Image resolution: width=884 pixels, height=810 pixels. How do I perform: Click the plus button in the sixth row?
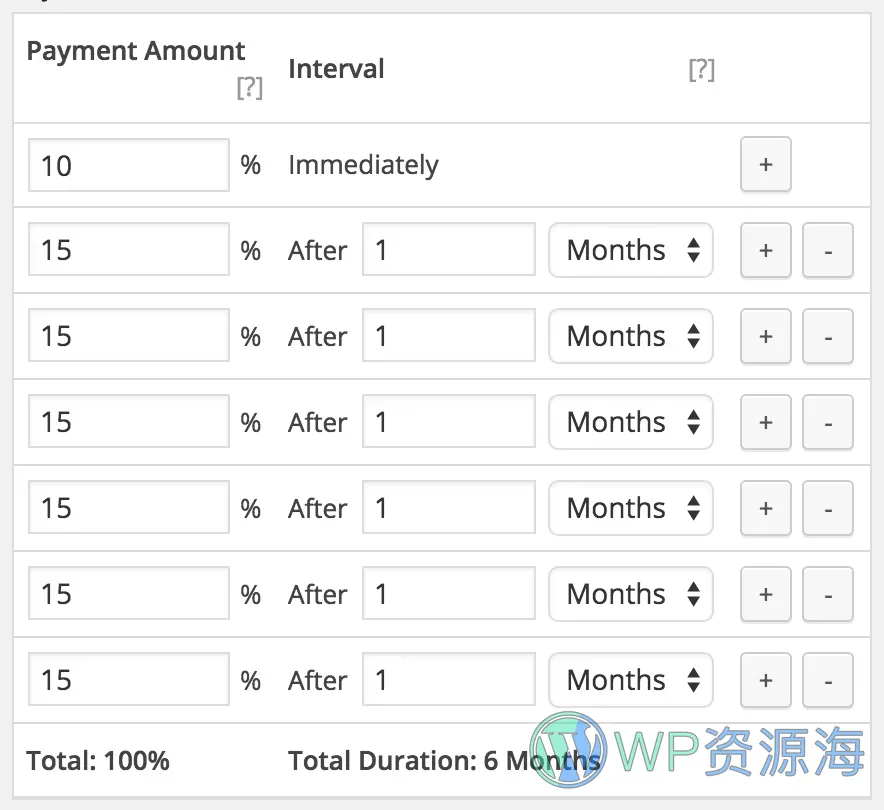coord(766,594)
